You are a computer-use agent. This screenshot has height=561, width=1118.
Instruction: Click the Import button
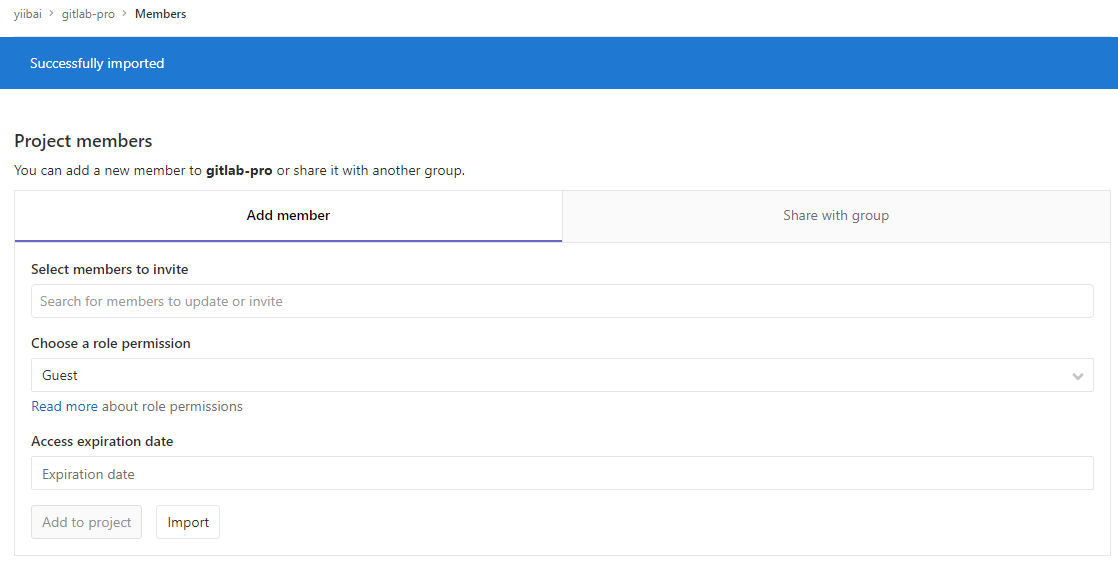click(188, 522)
